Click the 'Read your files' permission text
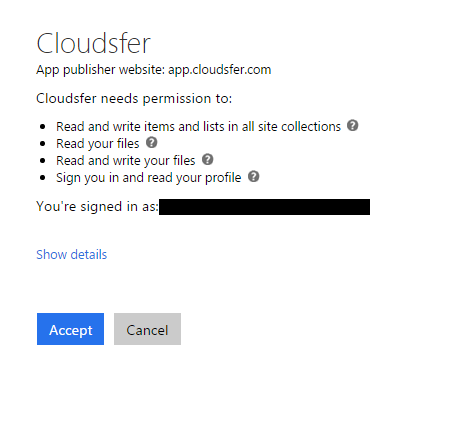This screenshot has height=436, width=450. [98, 144]
